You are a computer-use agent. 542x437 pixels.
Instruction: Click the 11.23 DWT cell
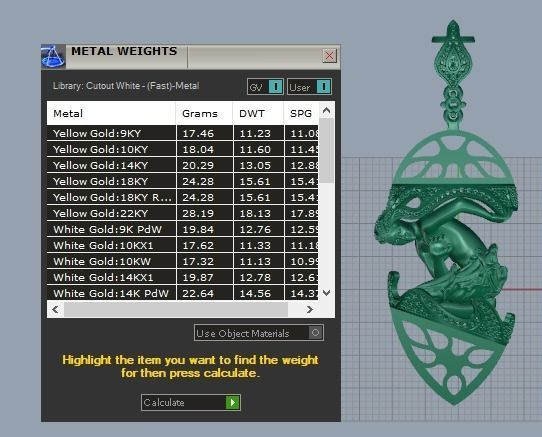coord(259,133)
